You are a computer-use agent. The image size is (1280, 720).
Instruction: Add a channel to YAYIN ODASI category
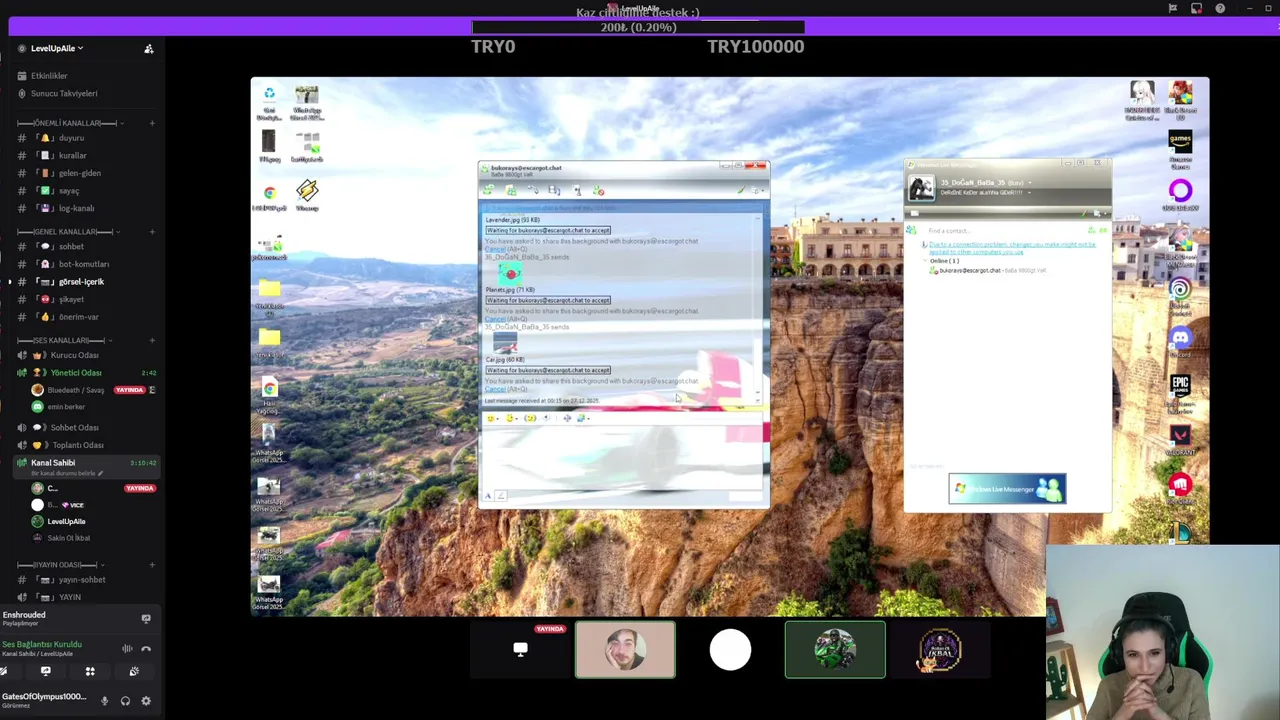[x=152, y=565]
